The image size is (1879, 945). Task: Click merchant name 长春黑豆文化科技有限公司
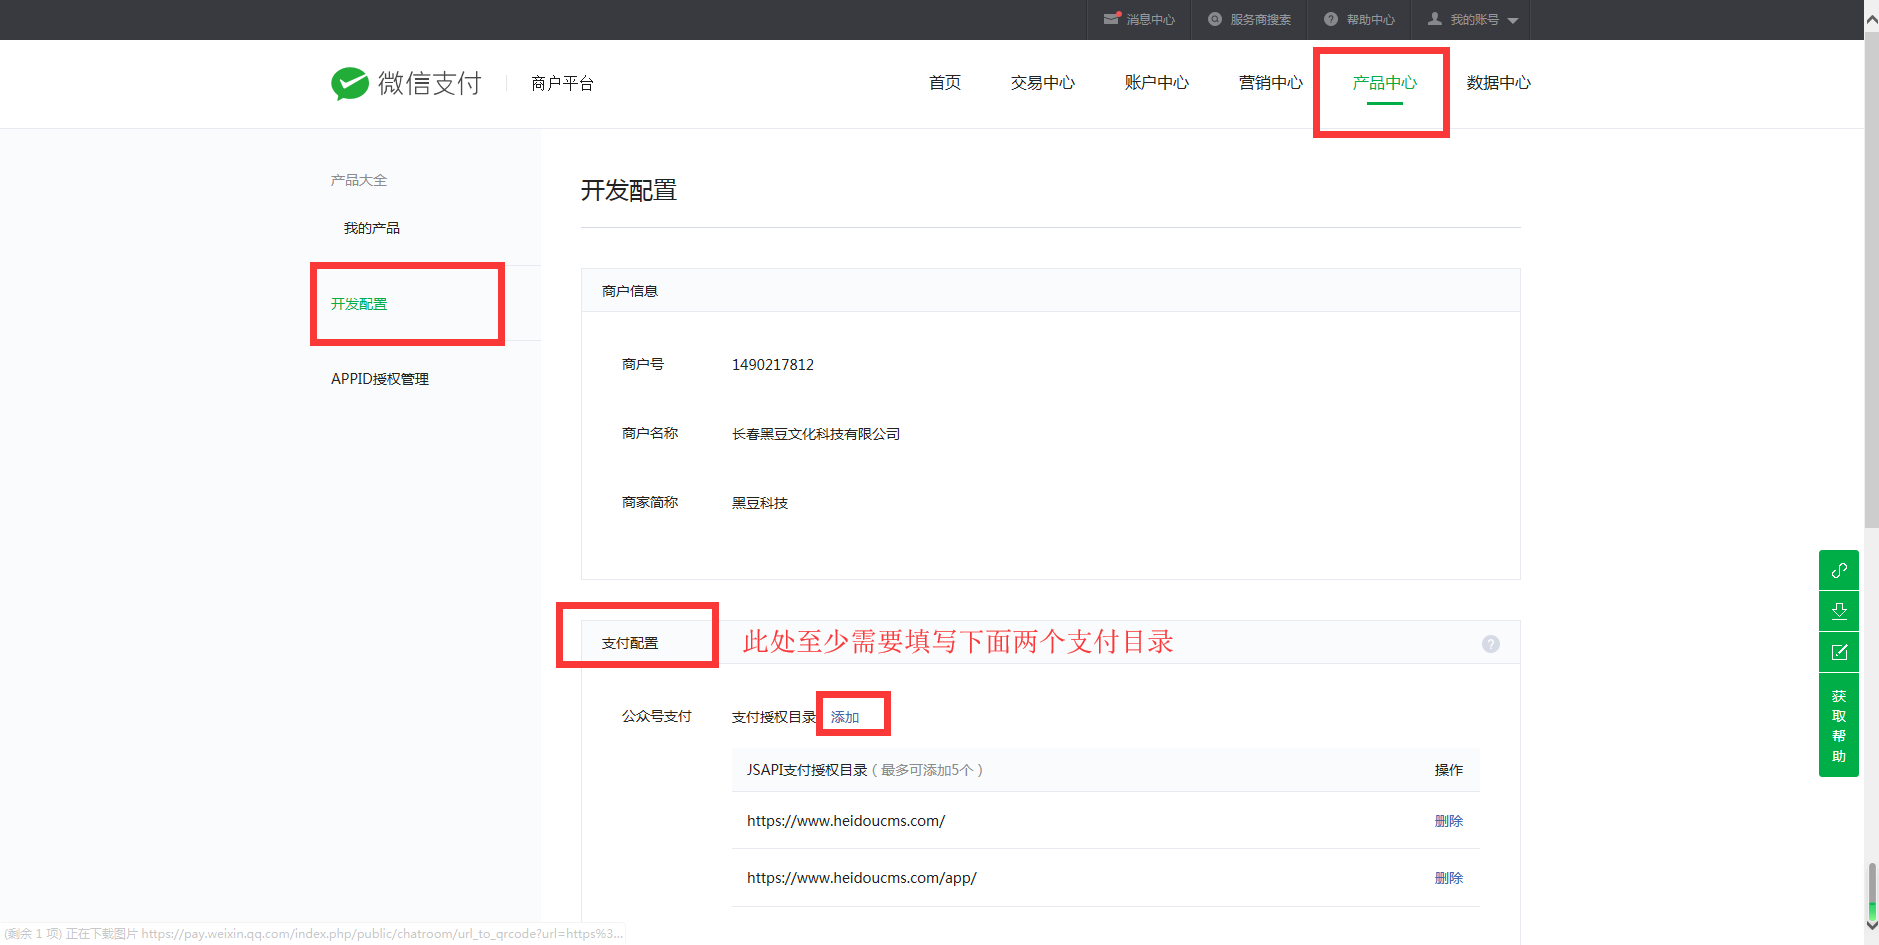[x=816, y=434]
